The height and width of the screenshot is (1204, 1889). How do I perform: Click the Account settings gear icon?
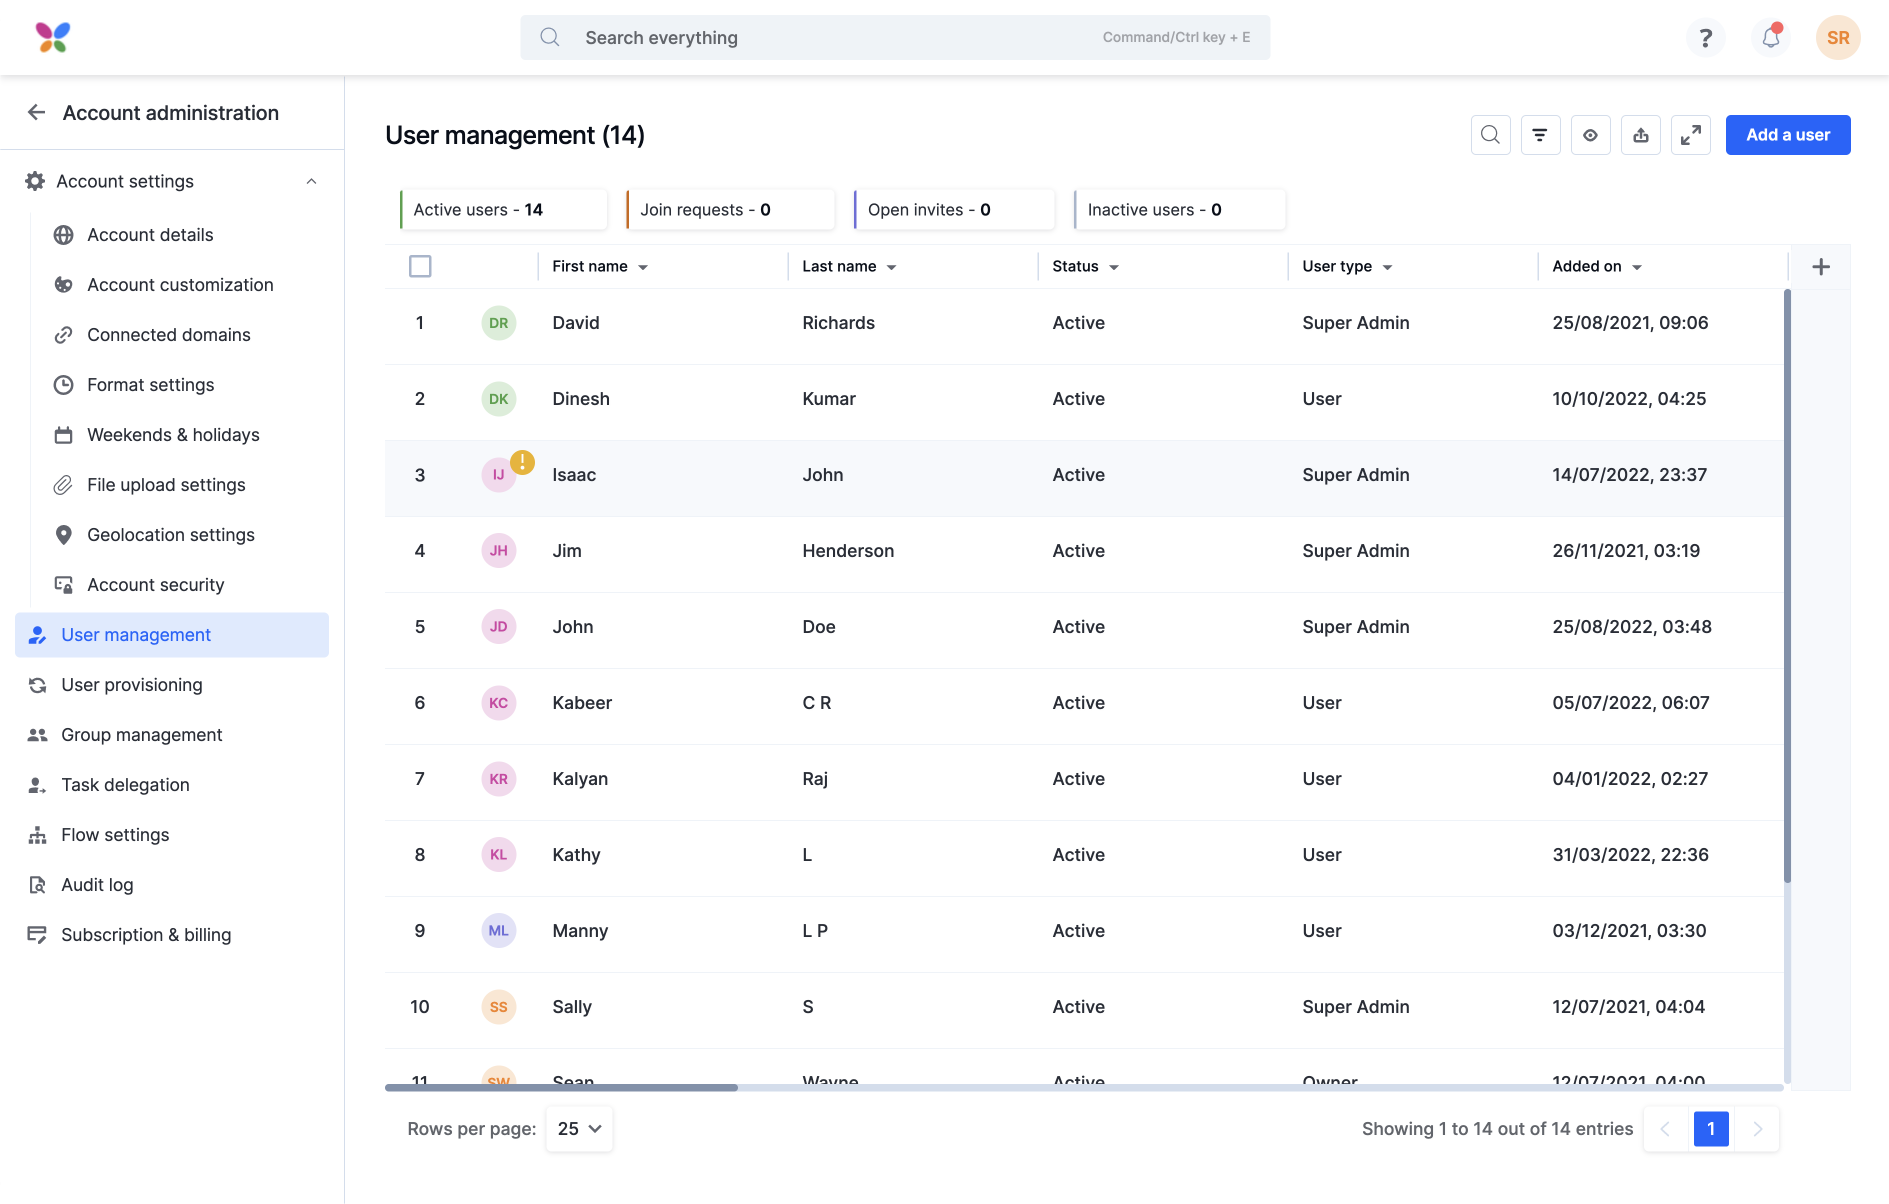click(35, 181)
